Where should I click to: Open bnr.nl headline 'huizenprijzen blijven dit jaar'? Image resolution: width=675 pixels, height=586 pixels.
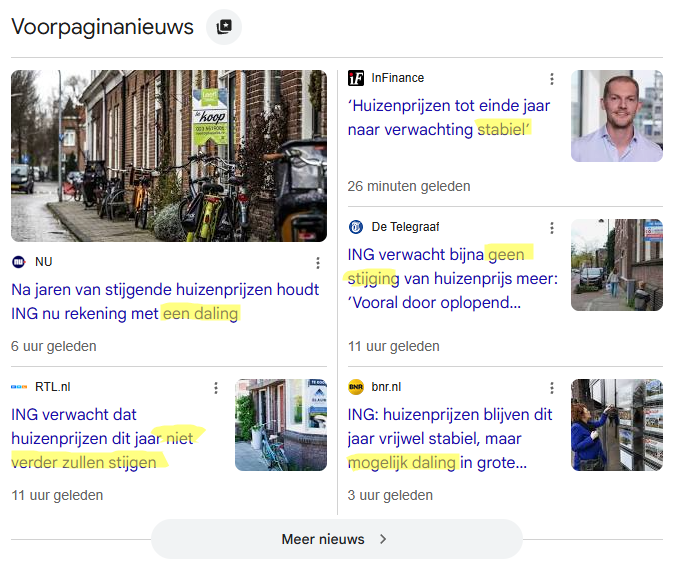450,438
